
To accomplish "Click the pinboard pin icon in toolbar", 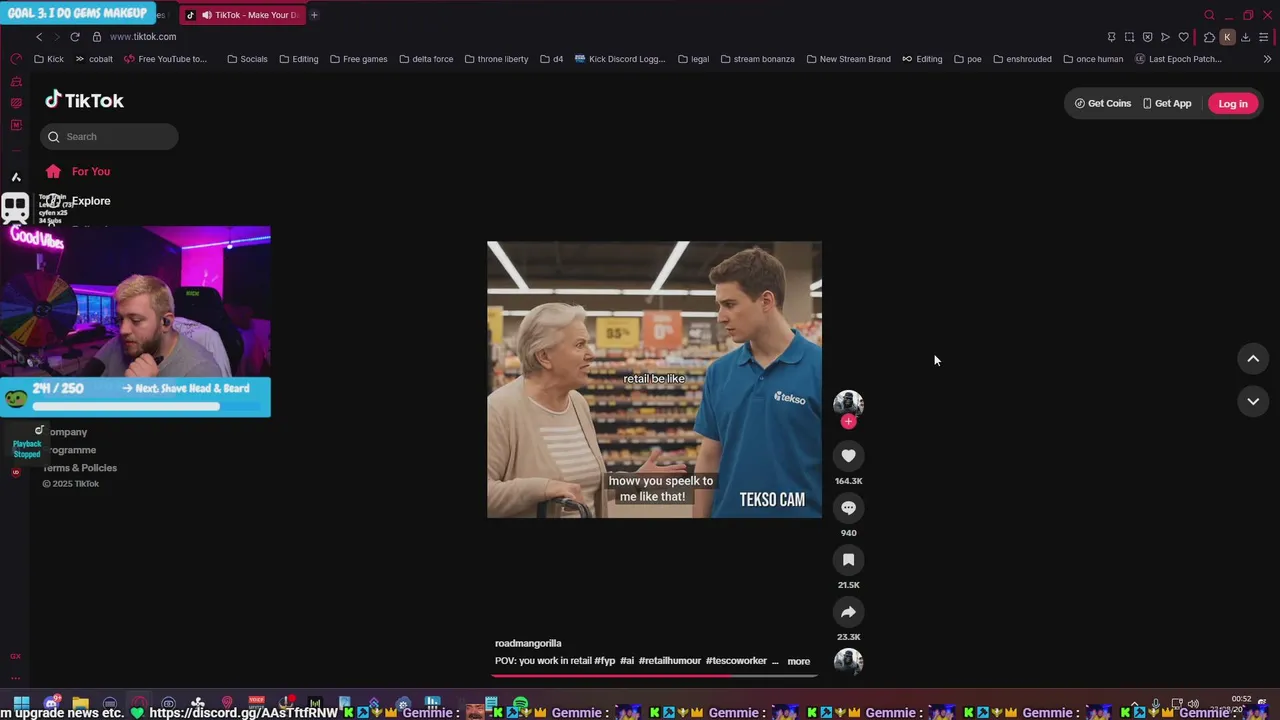I will (1111, 37).
